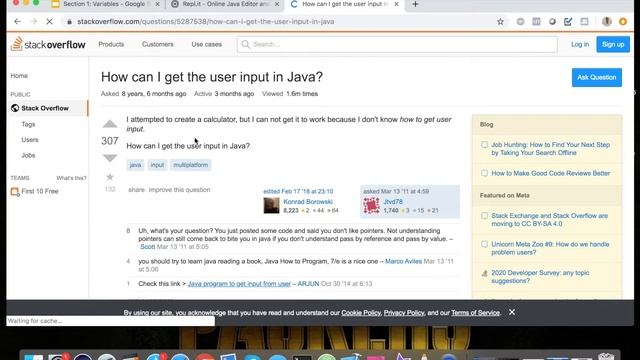This screenshot has width=640, height=360.
Task: Dismiss the cookie policy banner
Action: (512, 312)
